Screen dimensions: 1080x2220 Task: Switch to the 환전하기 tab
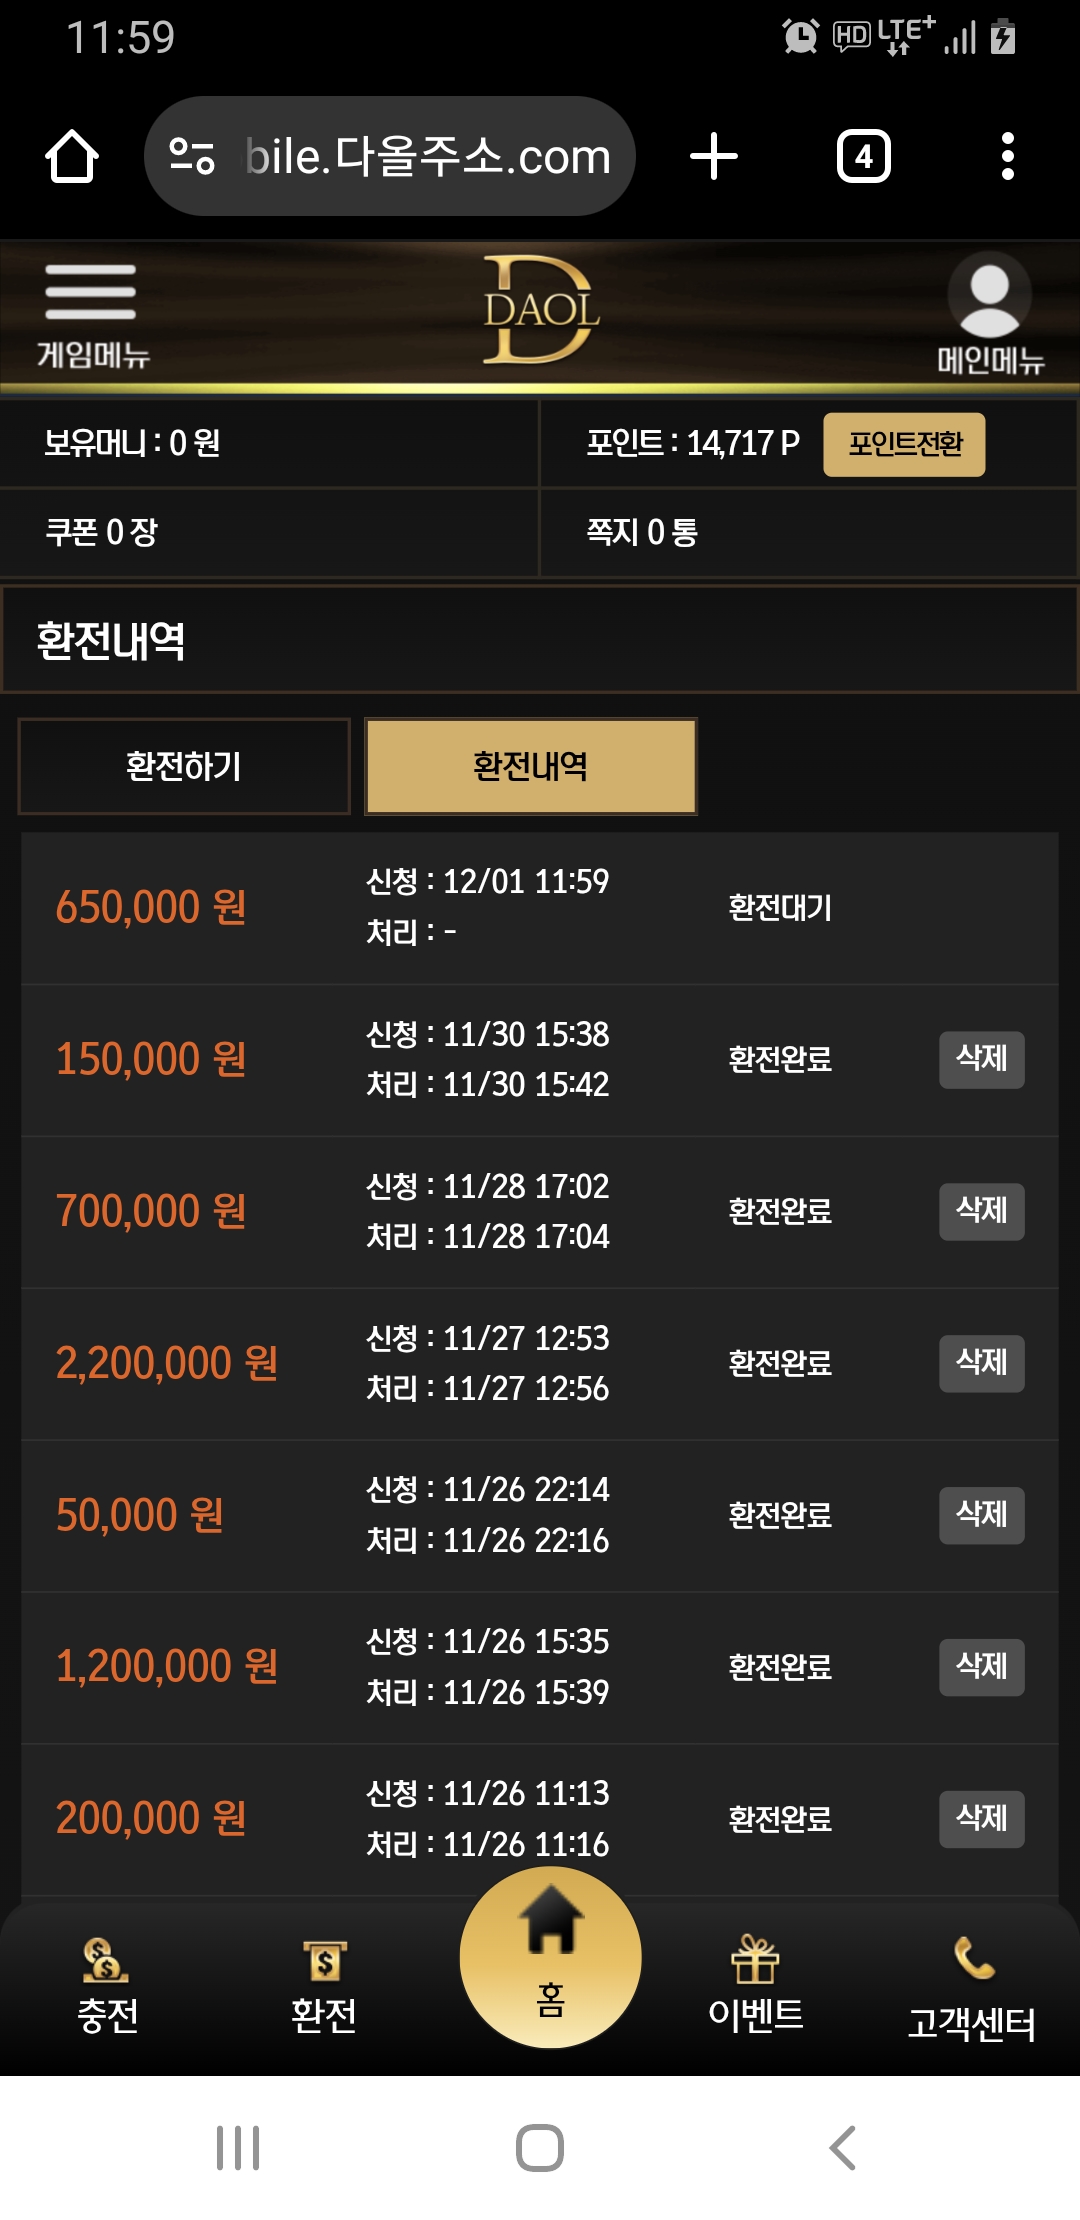pos(184,767)
